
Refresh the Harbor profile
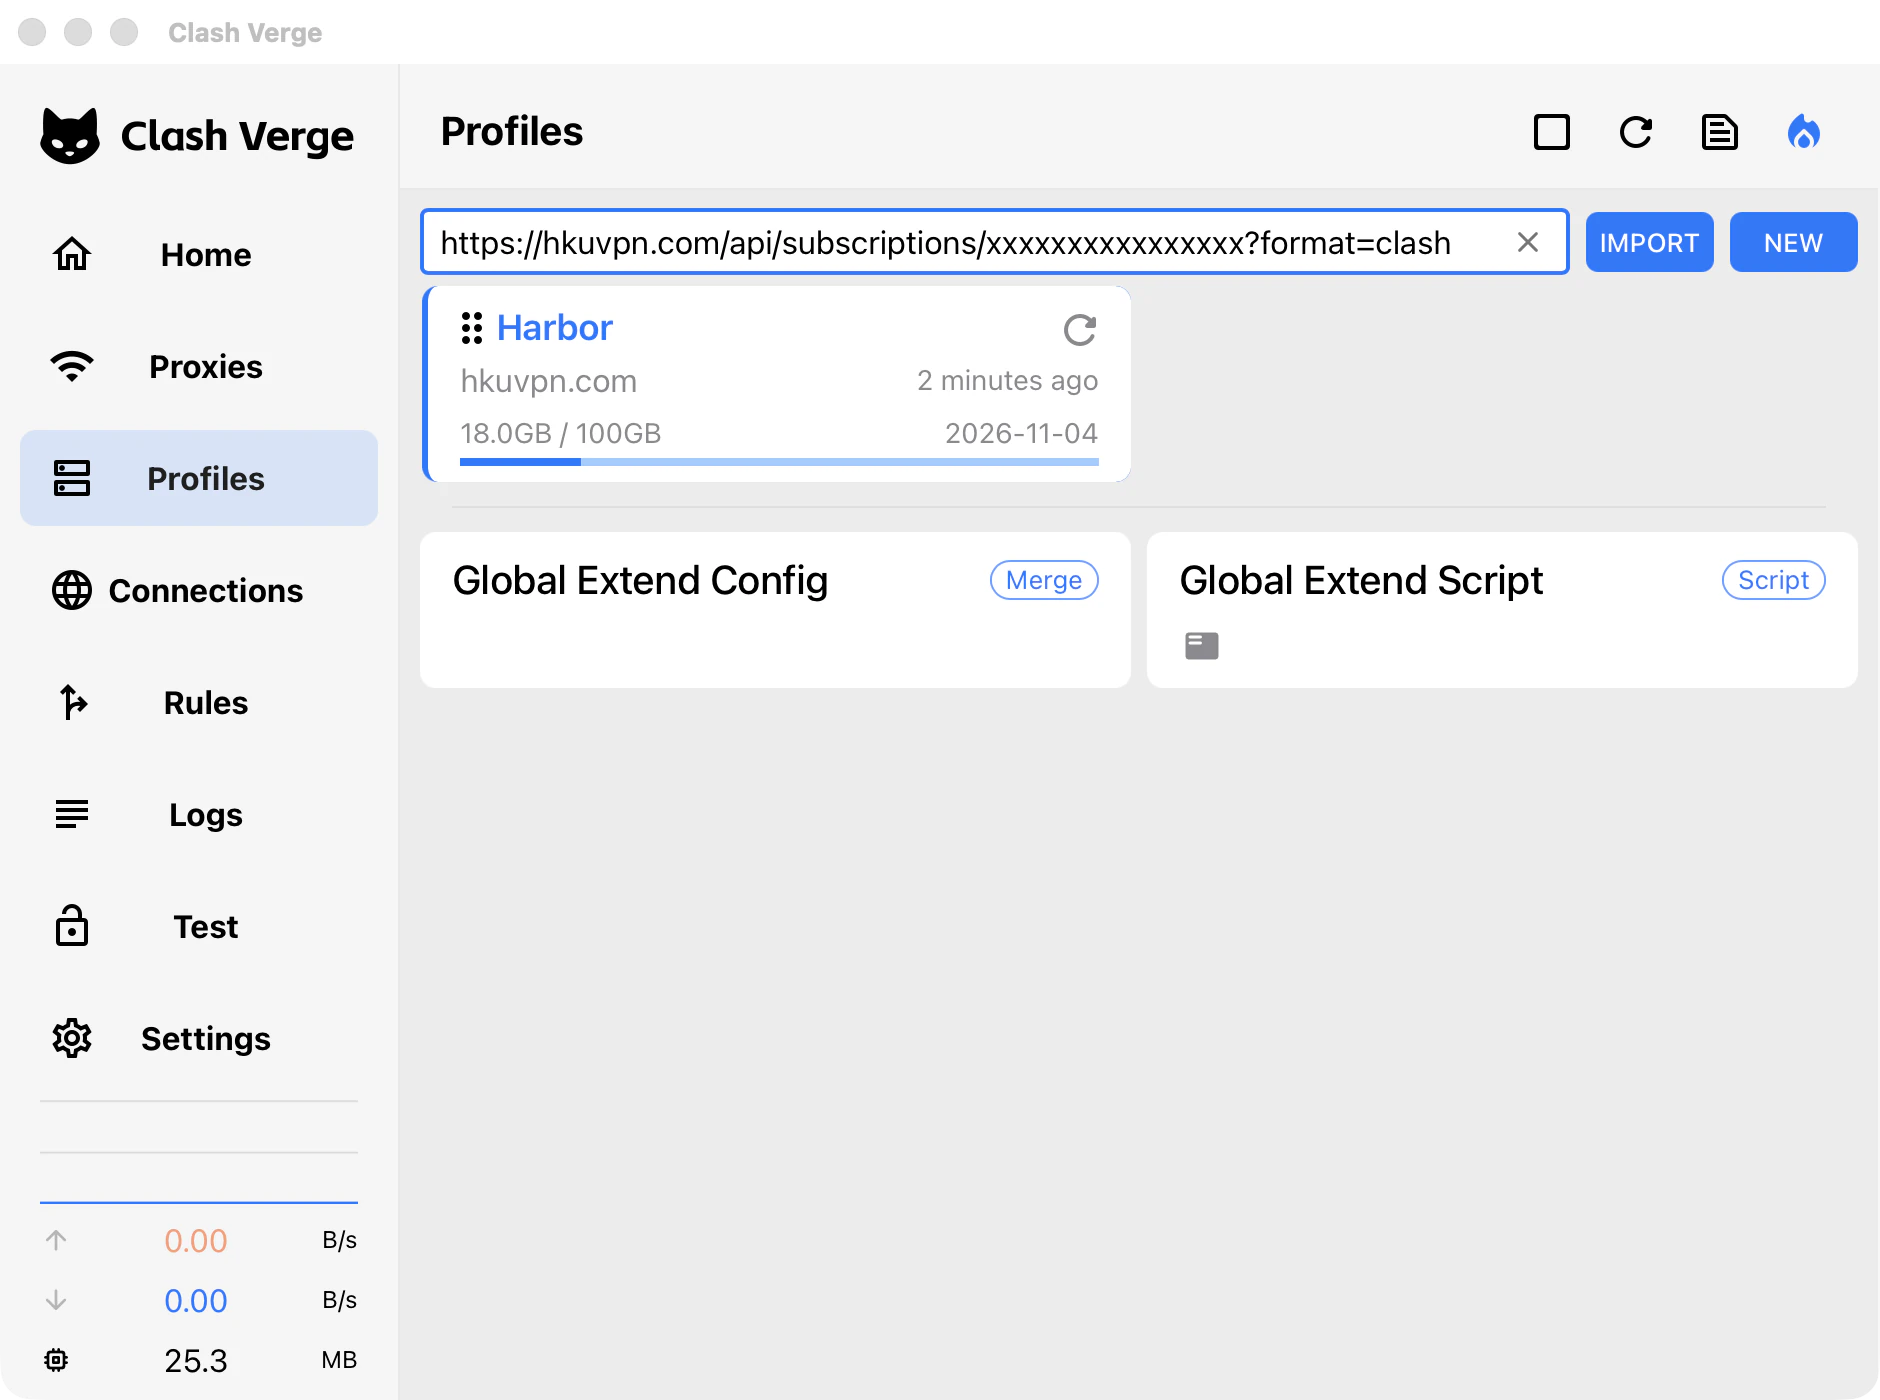tap(1080, 330)
